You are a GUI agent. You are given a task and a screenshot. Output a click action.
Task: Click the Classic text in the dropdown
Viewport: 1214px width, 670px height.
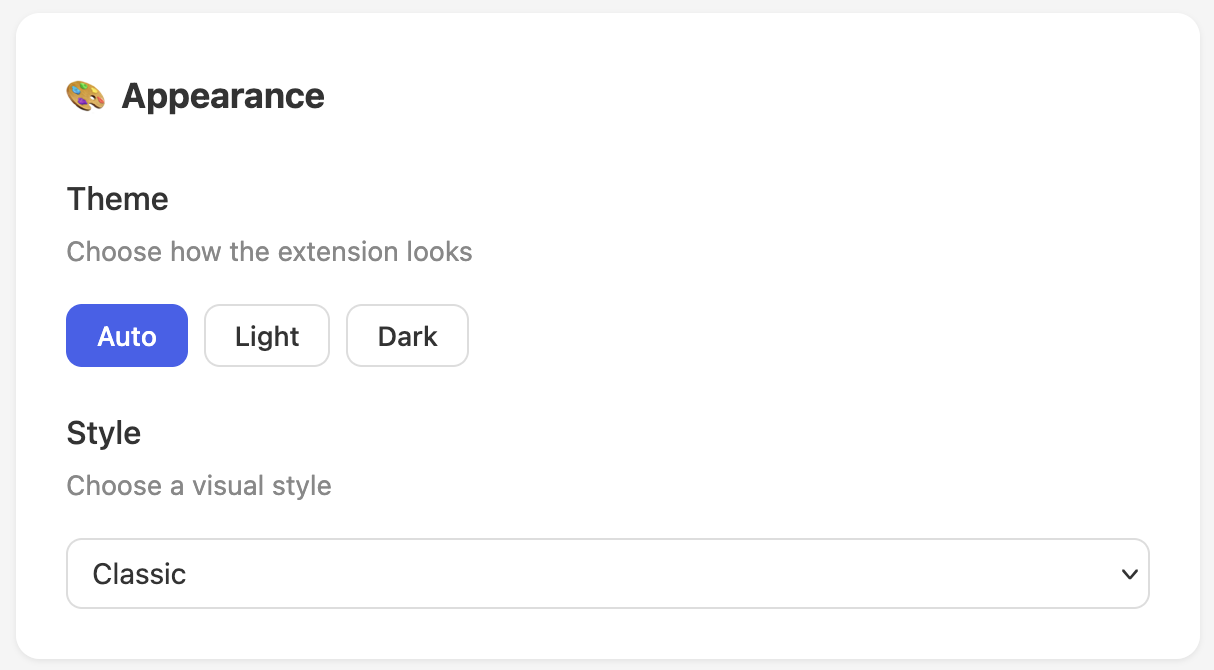(139, 573)
